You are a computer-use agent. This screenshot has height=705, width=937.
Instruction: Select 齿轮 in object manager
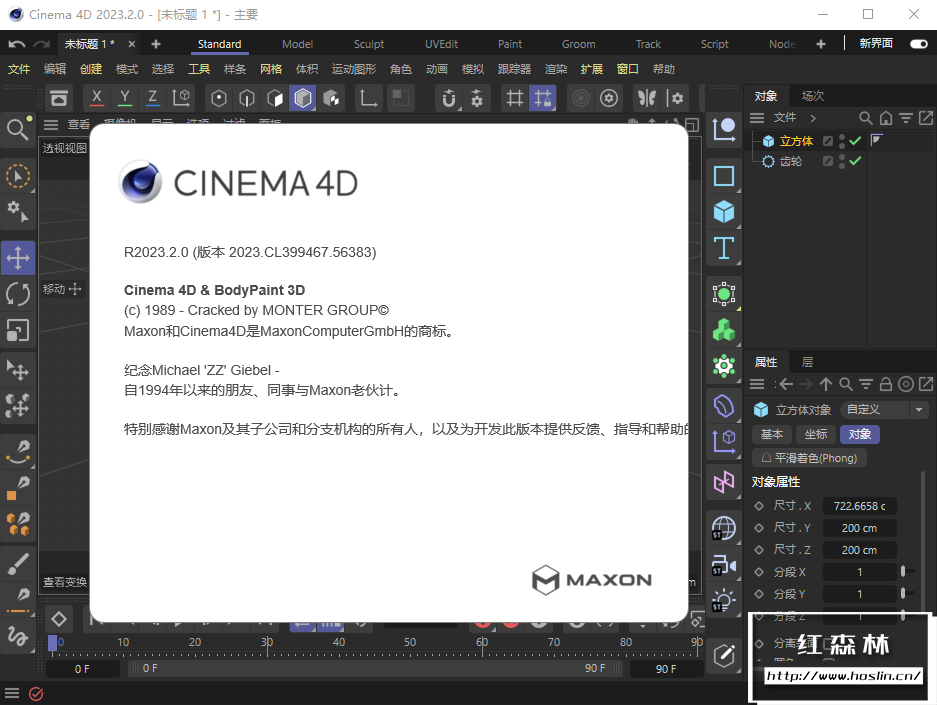[x=791, y=161]
